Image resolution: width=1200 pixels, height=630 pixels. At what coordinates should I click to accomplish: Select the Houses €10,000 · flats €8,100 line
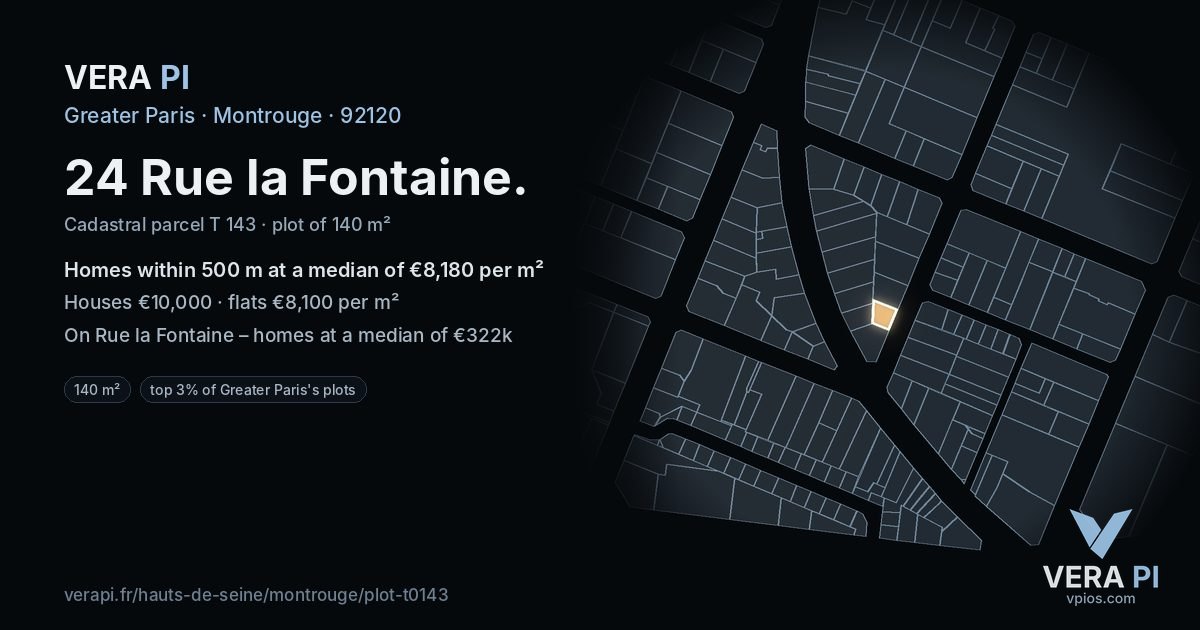pos(232,301)
